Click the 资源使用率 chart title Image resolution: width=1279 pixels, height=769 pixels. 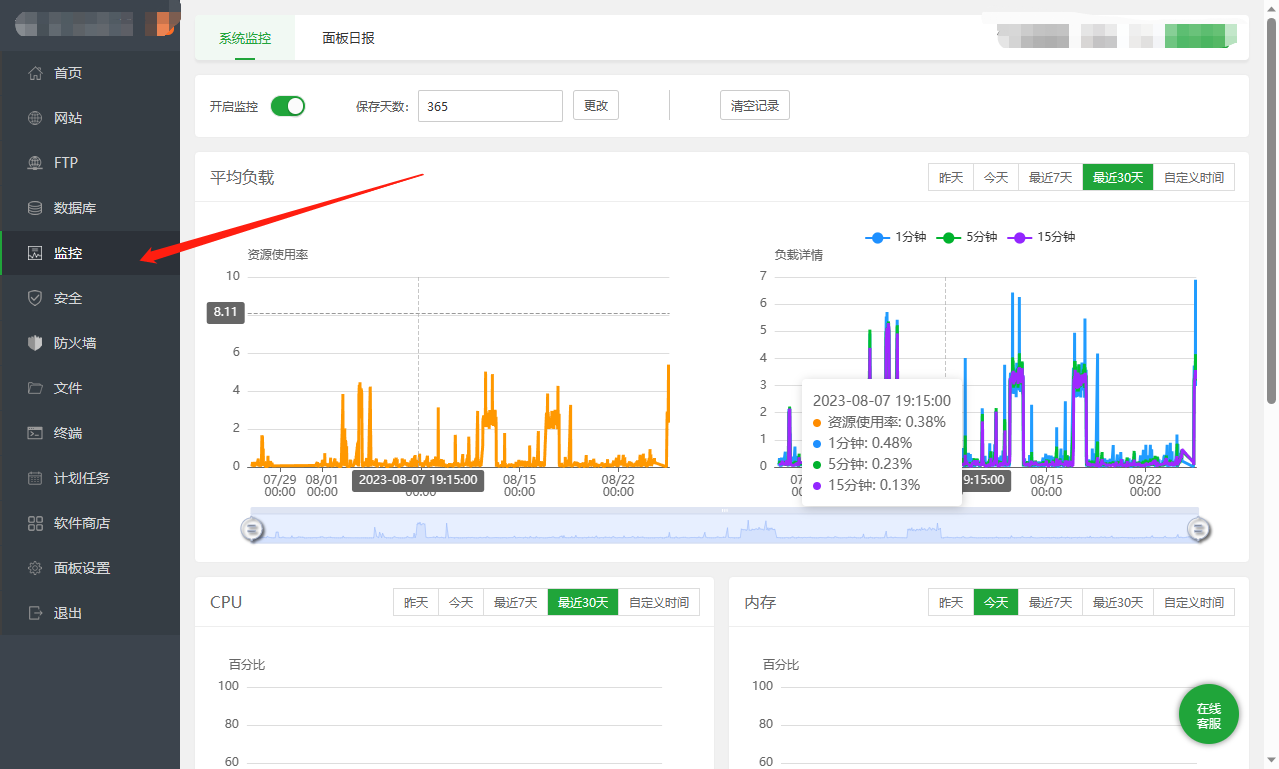click(x=278, y=255)
